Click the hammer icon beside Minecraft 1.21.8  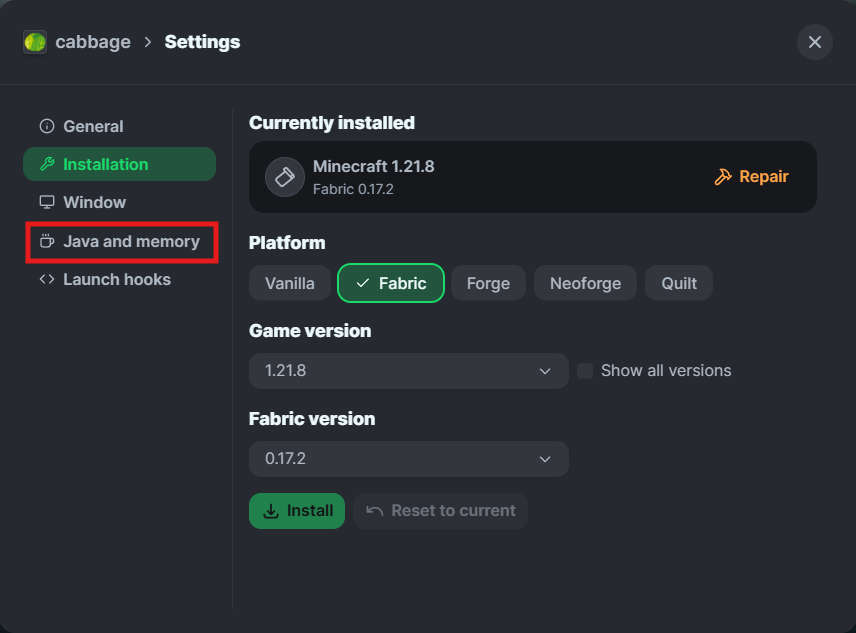[285, 177]
